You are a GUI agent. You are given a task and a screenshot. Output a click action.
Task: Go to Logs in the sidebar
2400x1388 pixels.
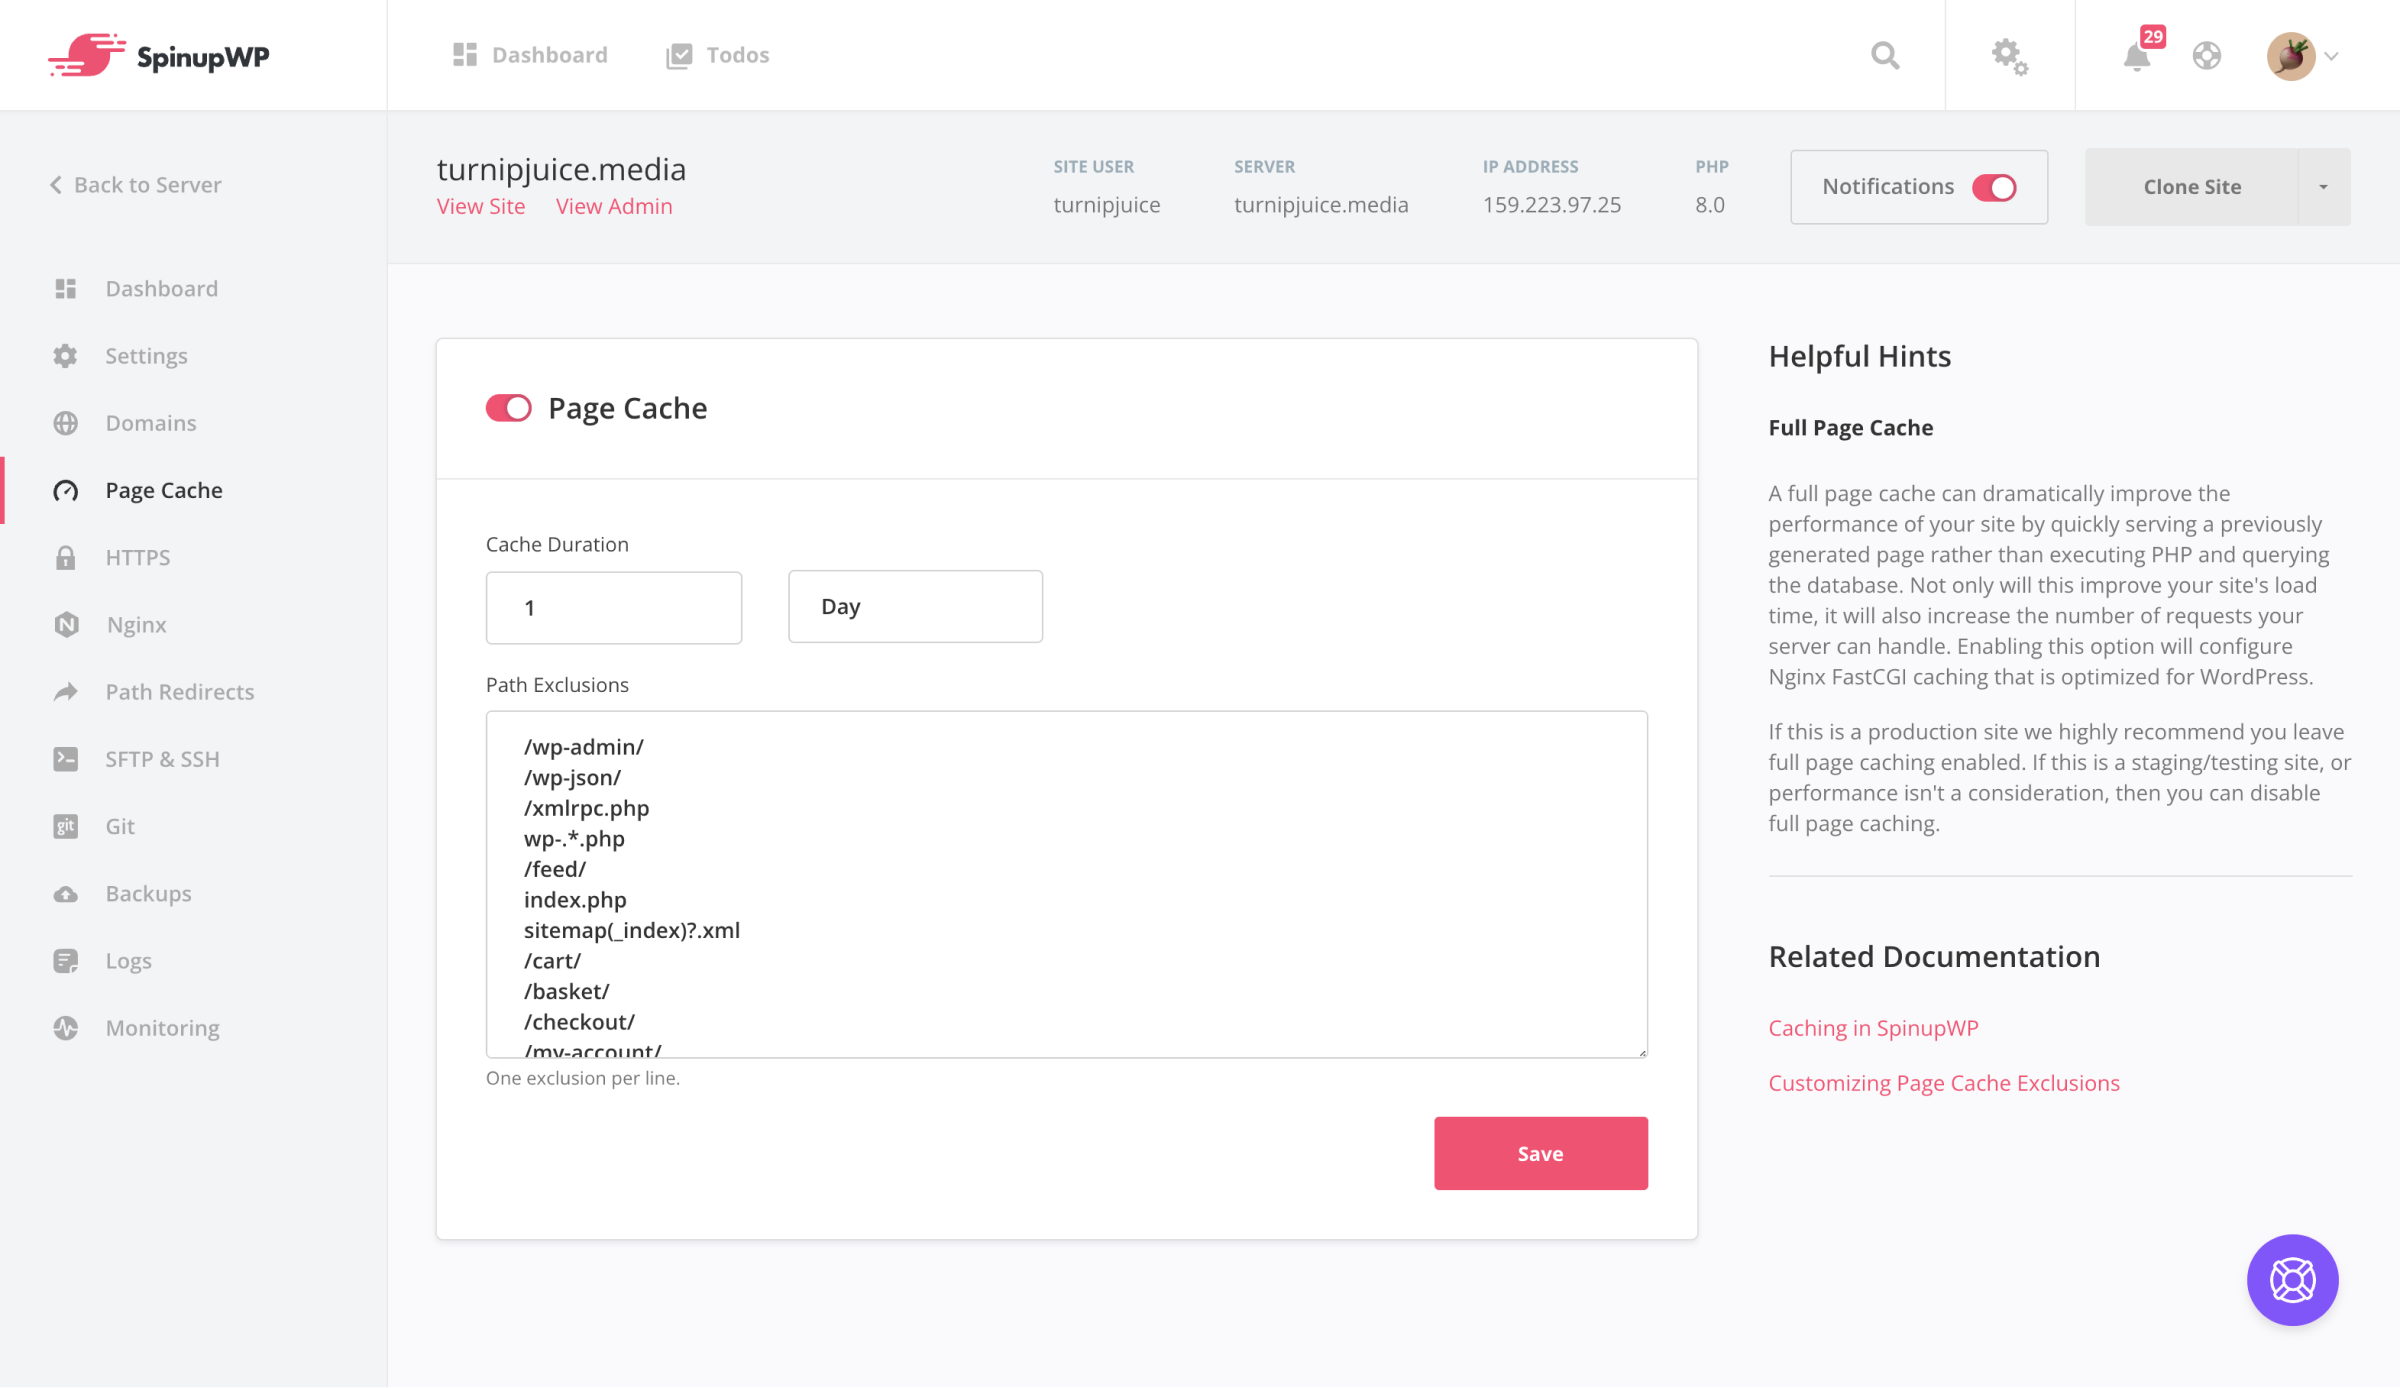129,960
